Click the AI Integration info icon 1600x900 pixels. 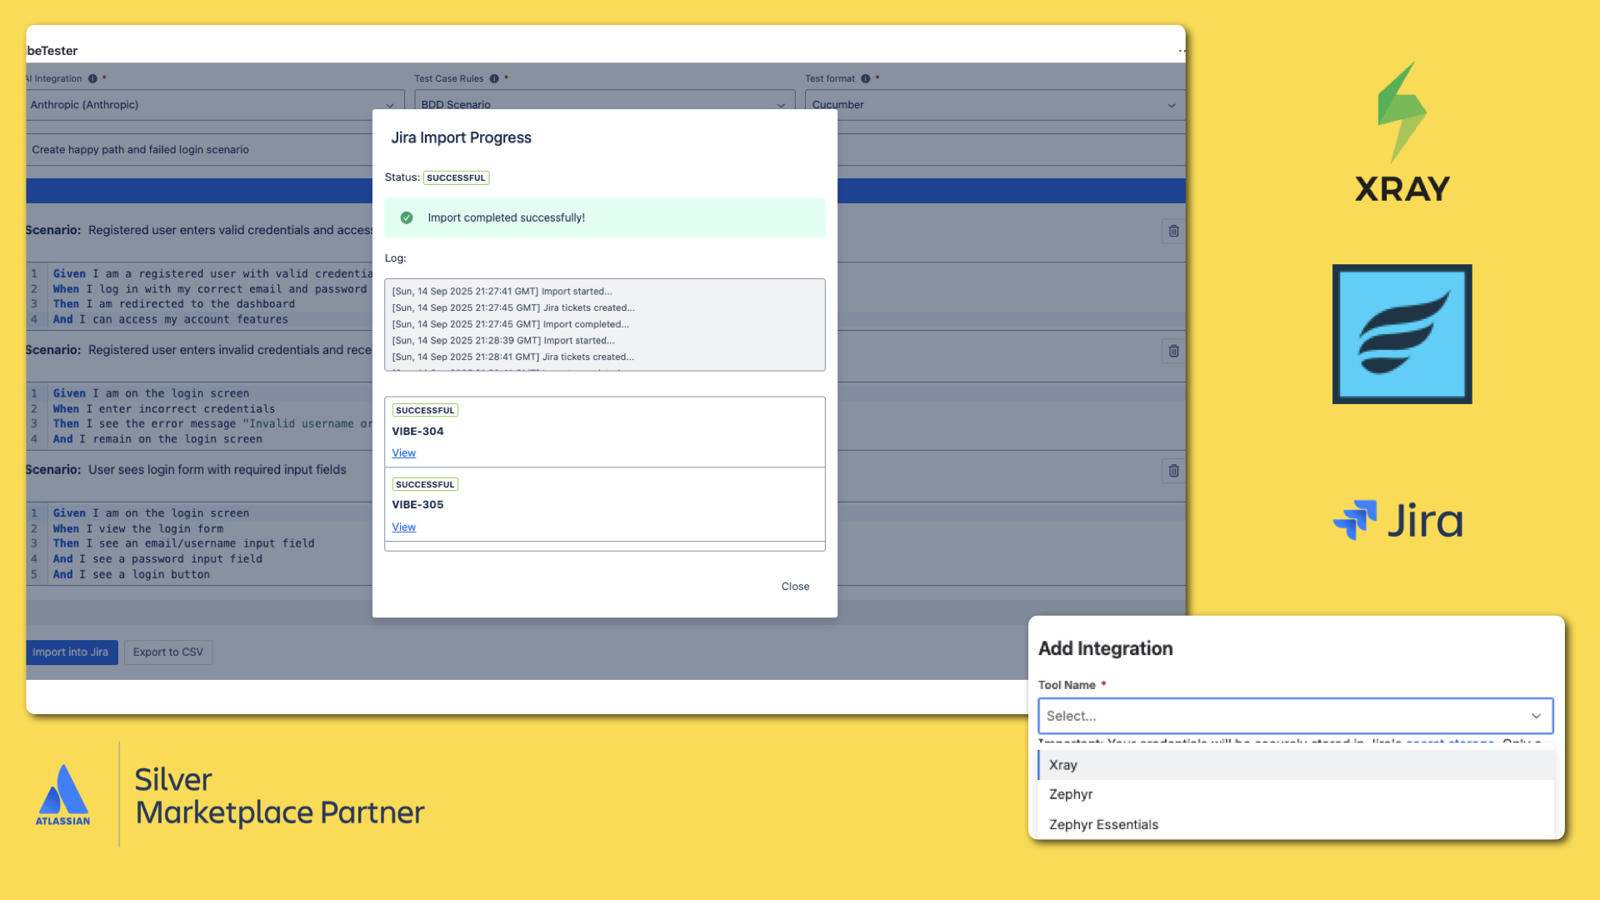pyautogui.click(x=92, y=78)
